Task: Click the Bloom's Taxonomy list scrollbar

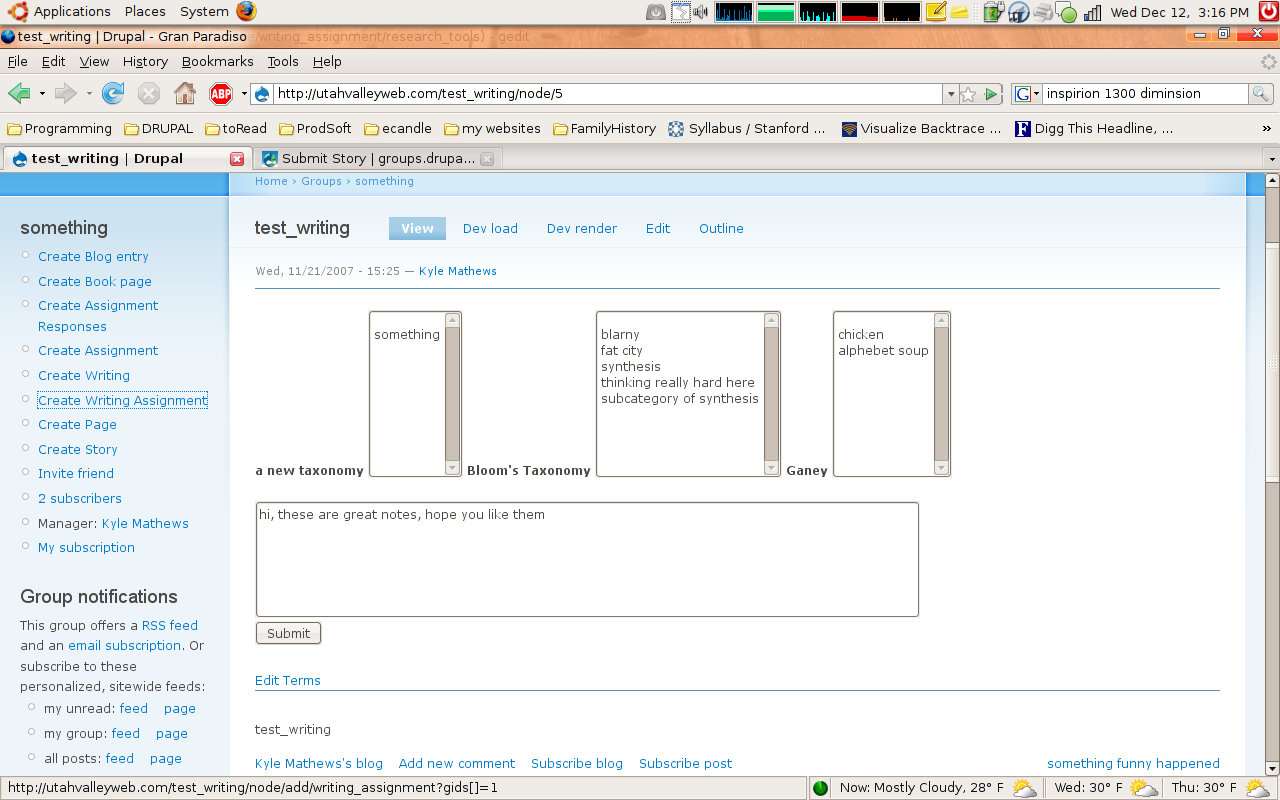Action: [x=771, y=394]
